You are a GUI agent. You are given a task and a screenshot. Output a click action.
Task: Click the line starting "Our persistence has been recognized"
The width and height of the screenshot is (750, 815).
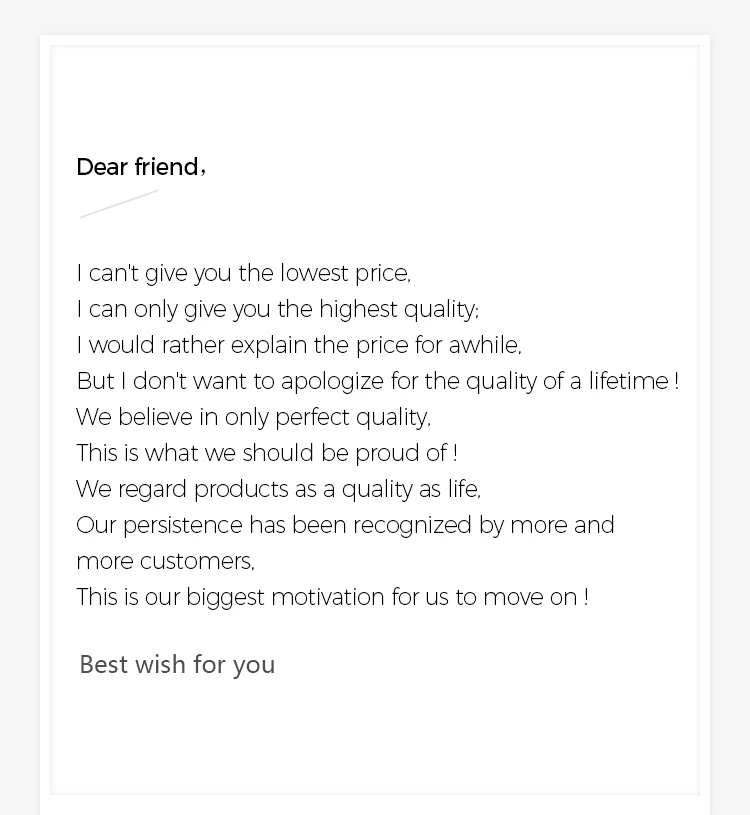pyautogui.click(x=345, y=525)
